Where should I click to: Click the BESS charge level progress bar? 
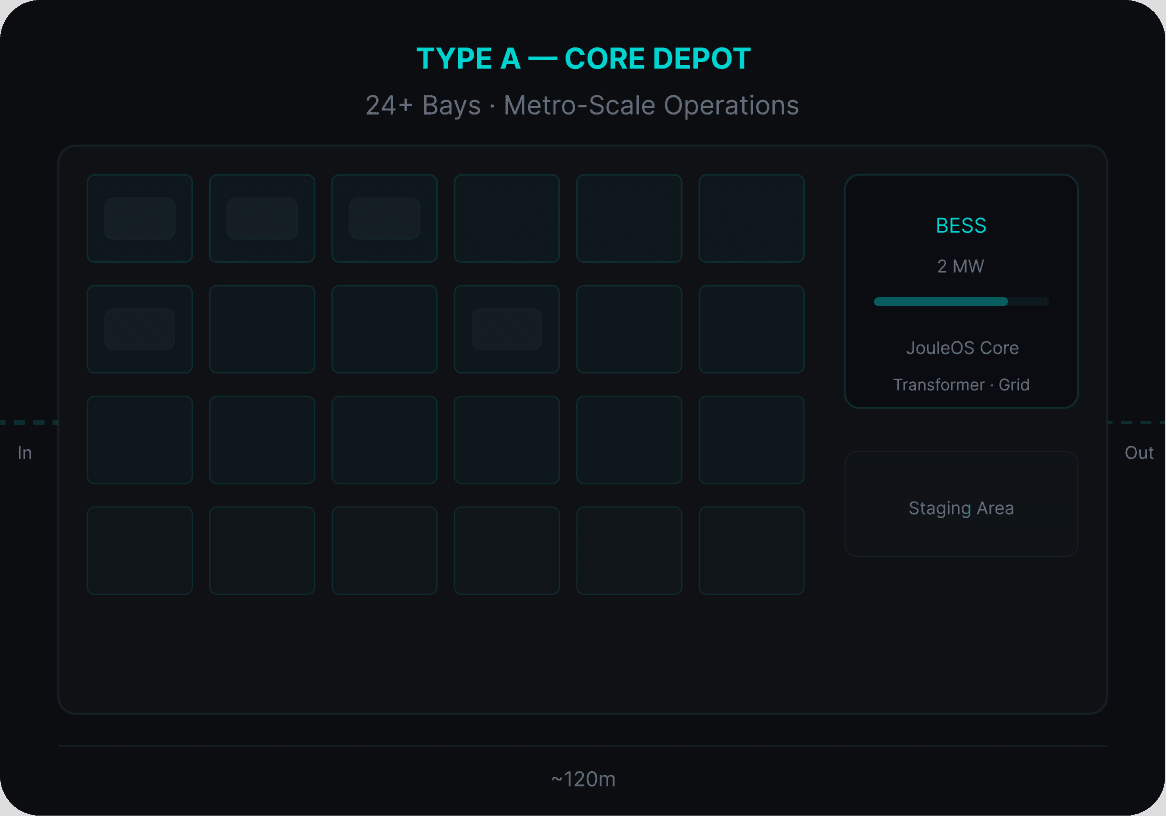click(961, 301)
